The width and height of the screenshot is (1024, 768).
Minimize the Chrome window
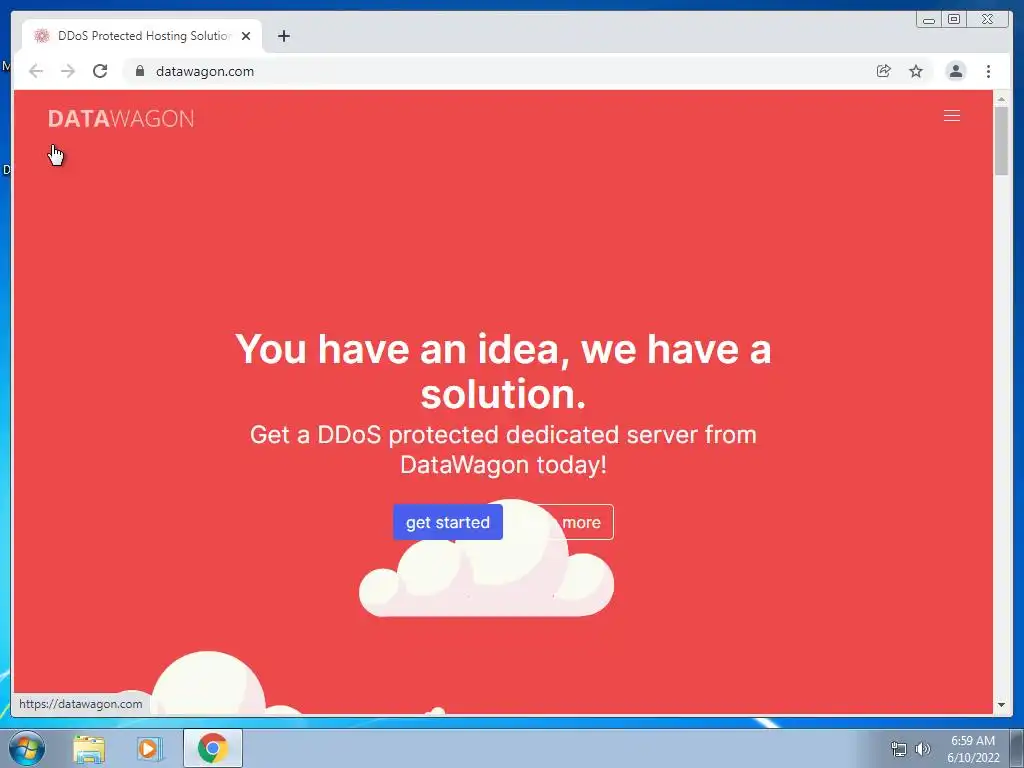point(929,19)
